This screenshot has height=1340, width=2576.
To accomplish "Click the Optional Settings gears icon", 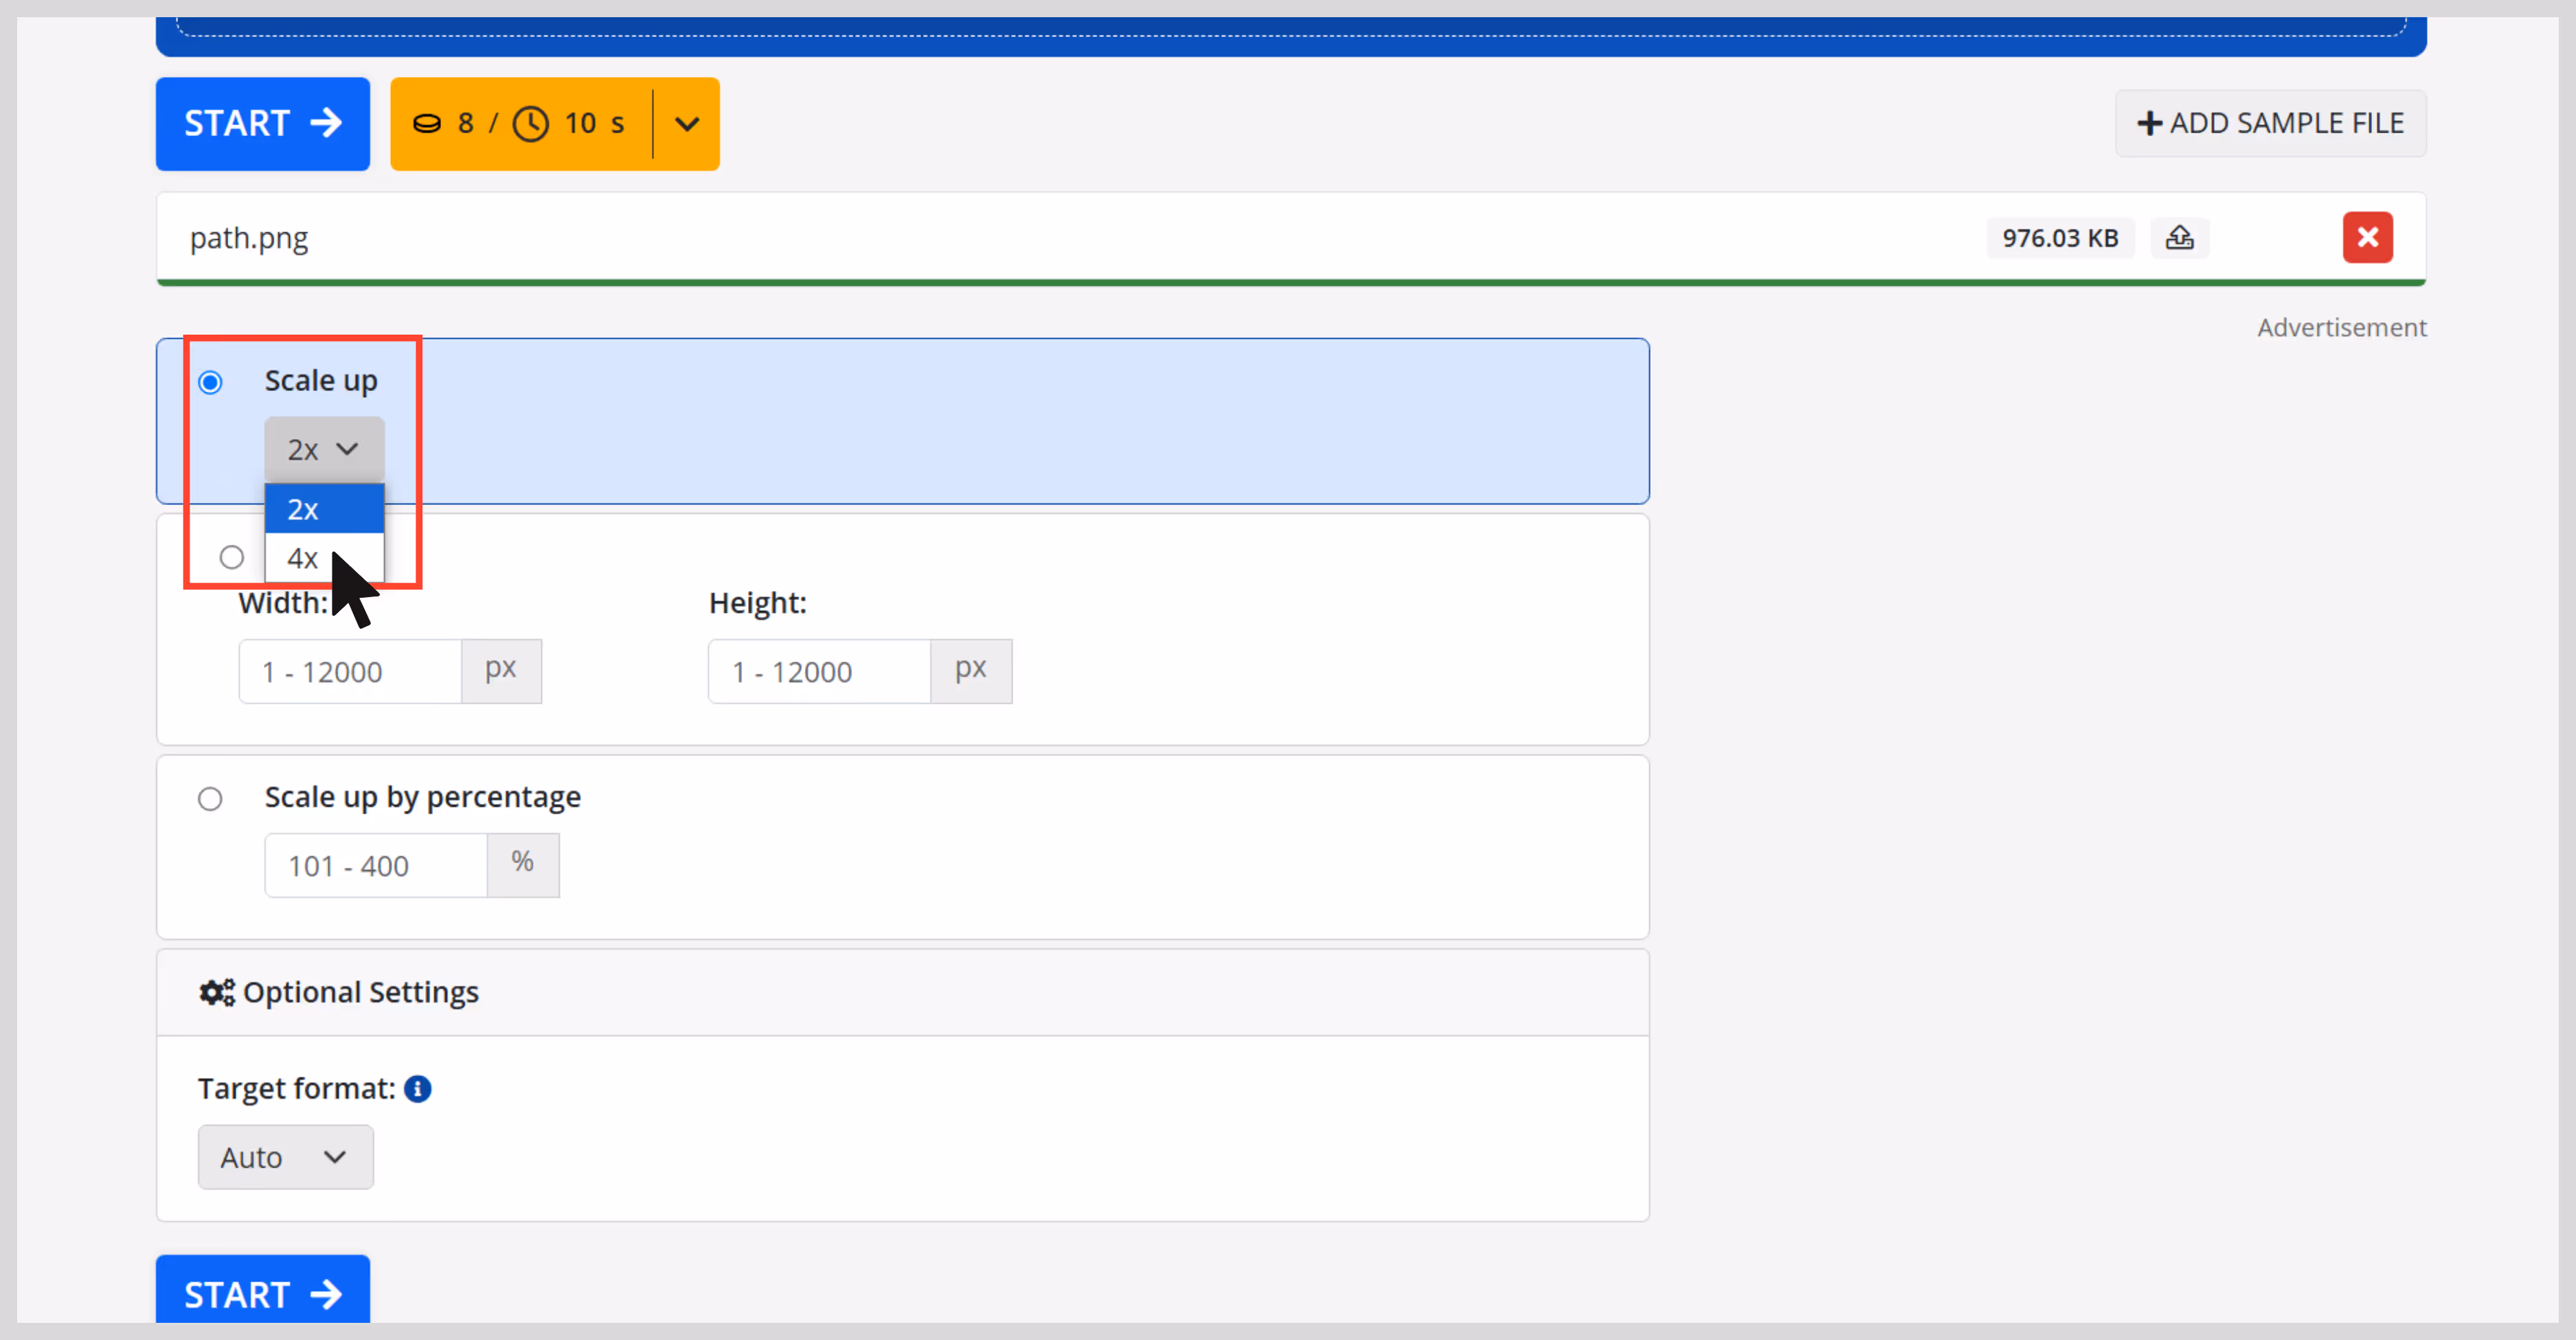I will coord(217,992).
